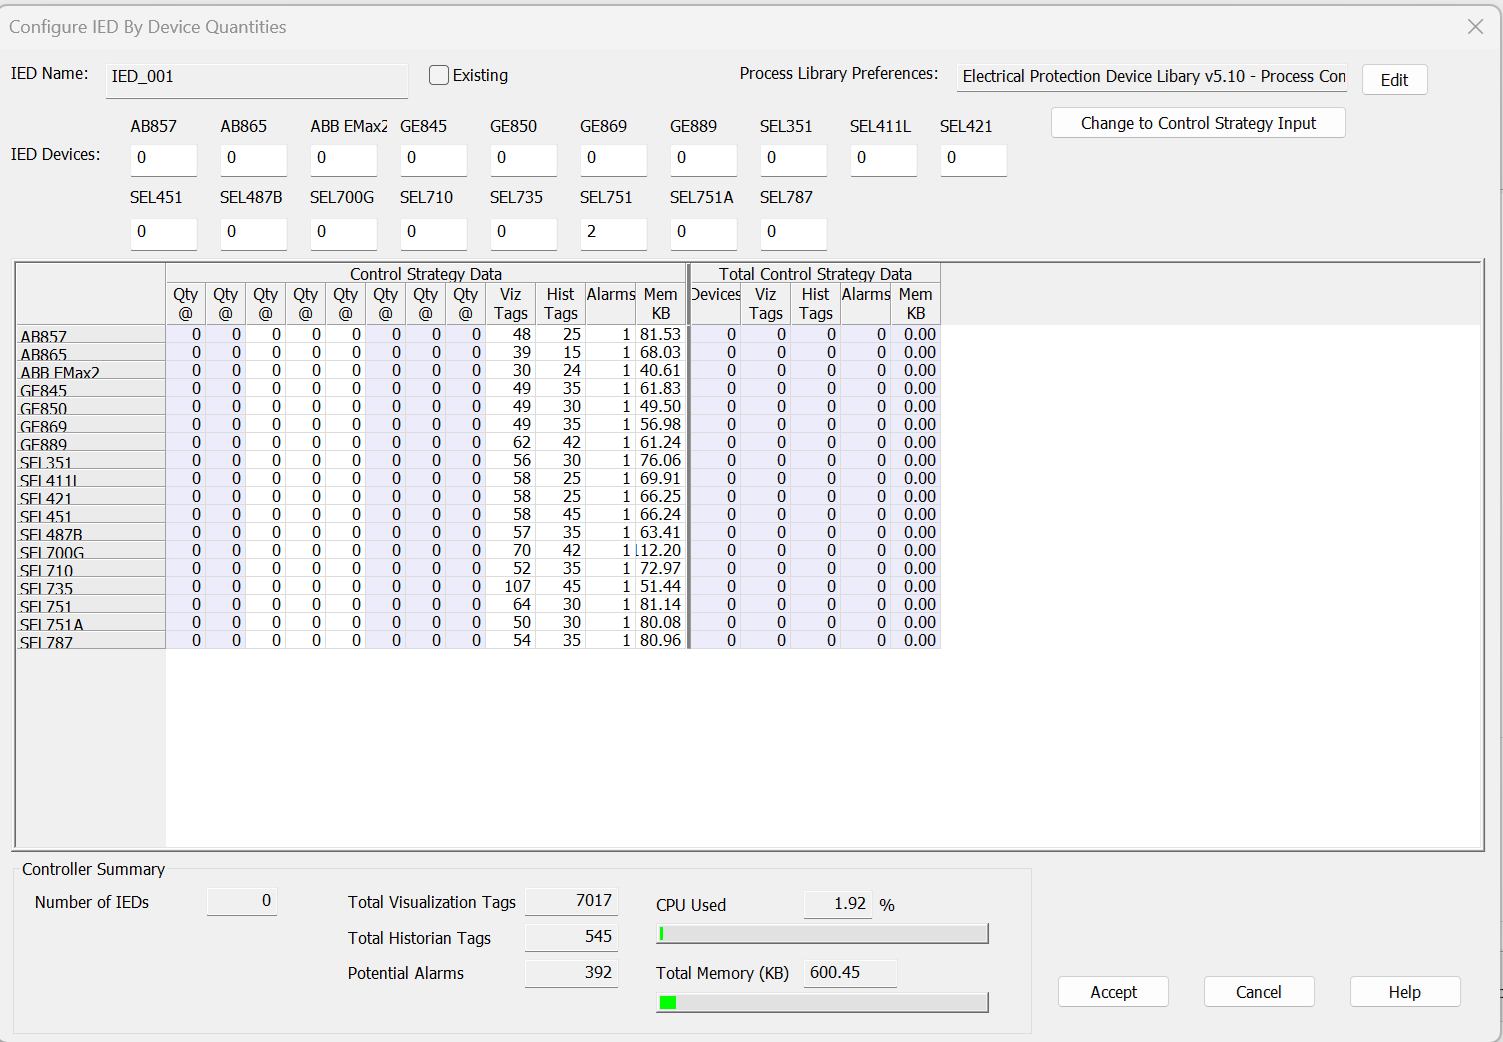Select the SEL710 quantity field
Image resolution: width=1503 pixels, height=1042 pixels.
coord(433,233)
